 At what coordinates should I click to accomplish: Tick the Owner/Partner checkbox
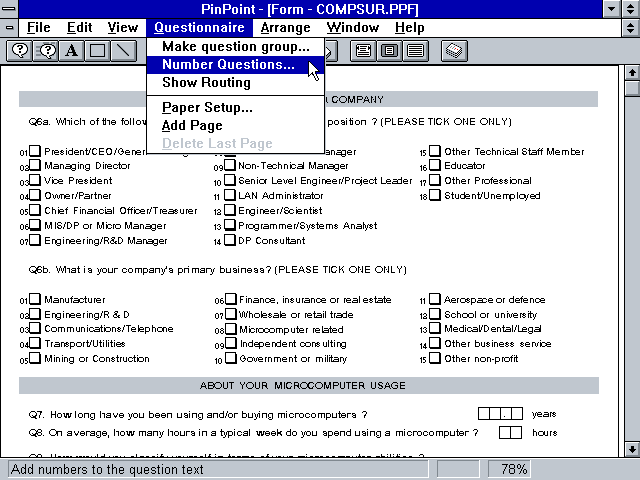[x=35, y=195]
